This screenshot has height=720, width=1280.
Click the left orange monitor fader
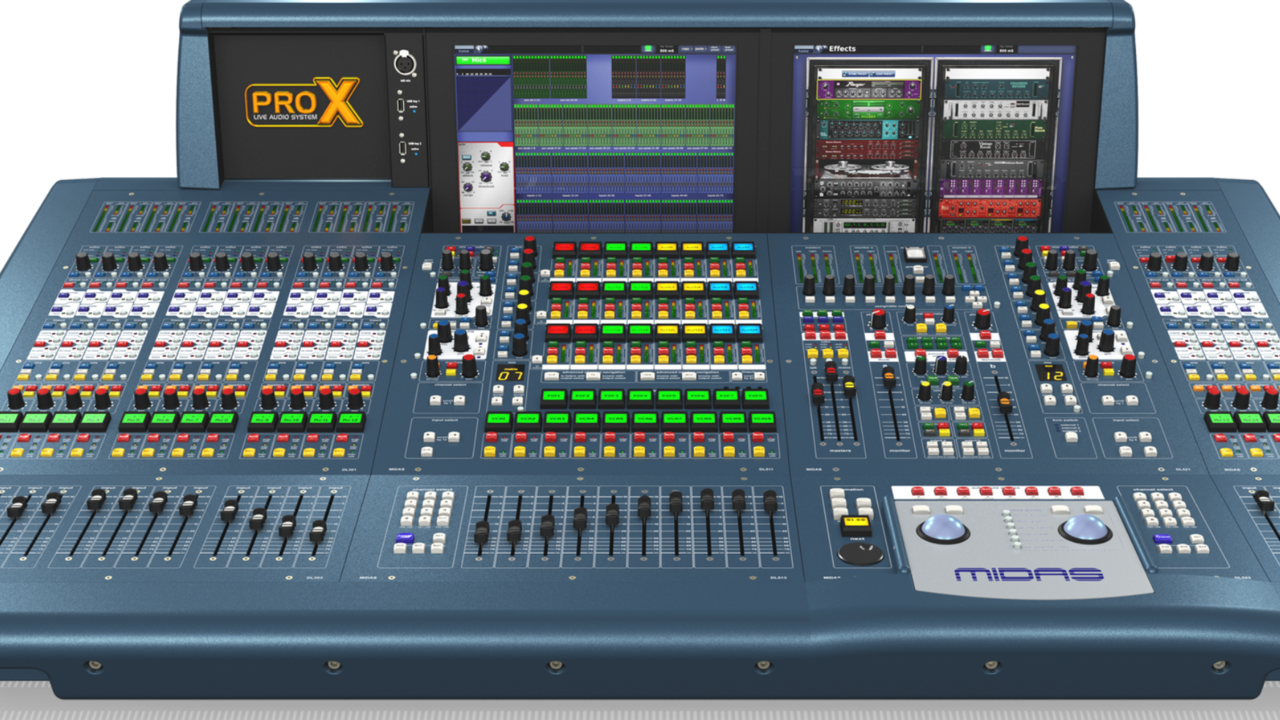(x=889, y=378)
